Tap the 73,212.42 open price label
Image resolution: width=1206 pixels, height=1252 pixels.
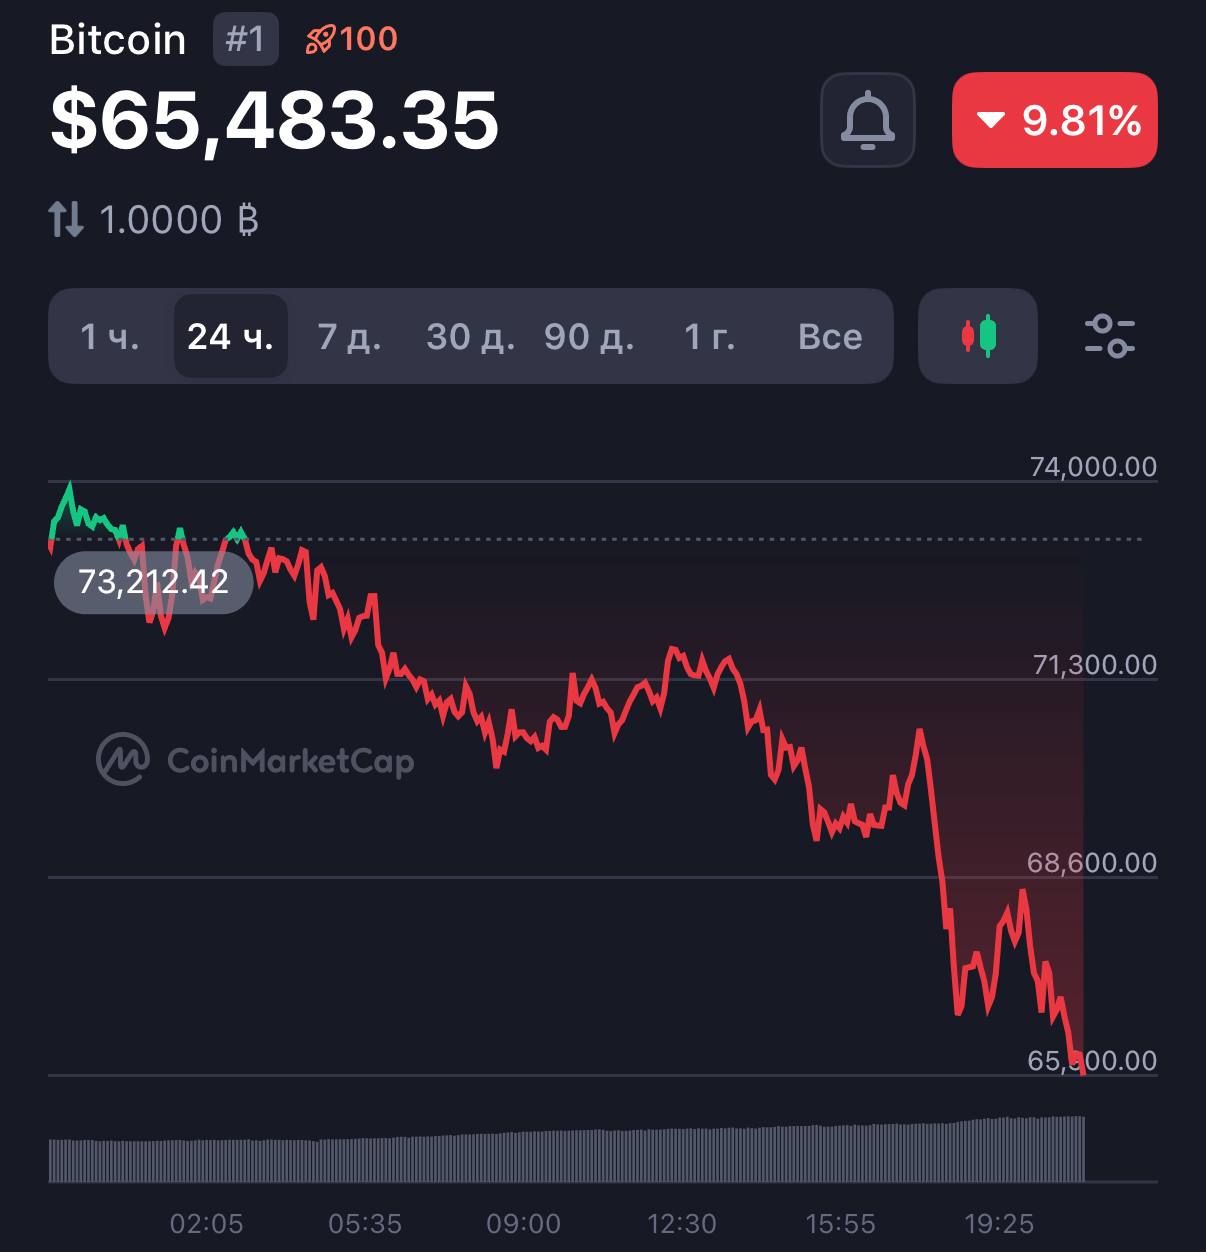click(x=153, y=581)
